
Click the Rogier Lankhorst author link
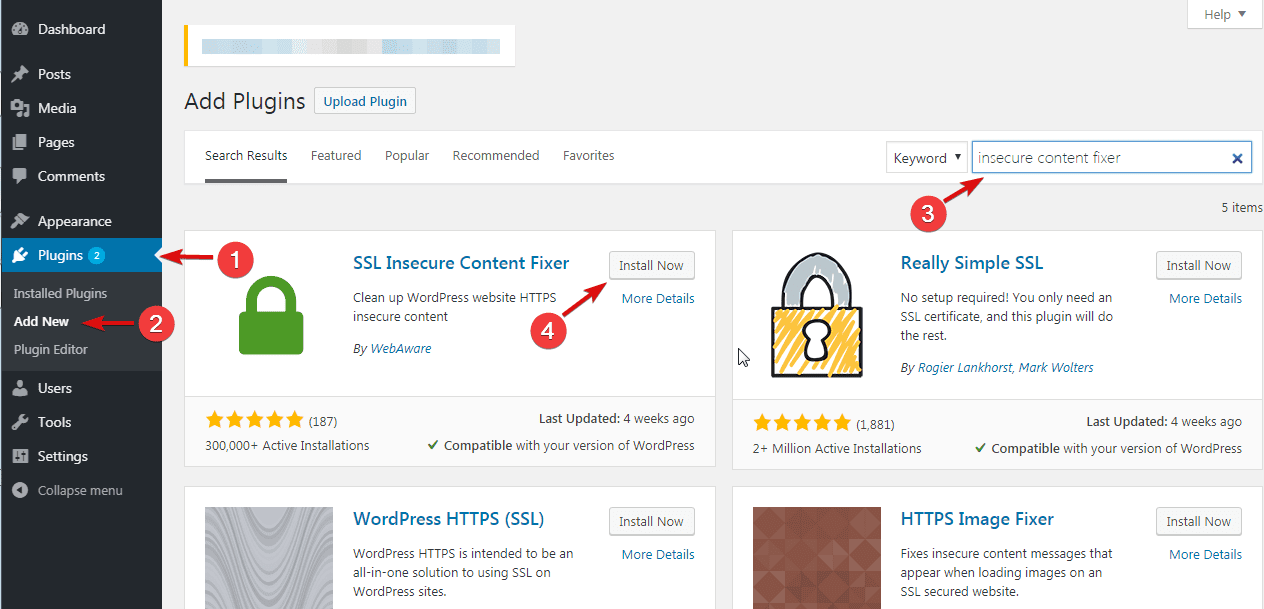coord(964,367)
